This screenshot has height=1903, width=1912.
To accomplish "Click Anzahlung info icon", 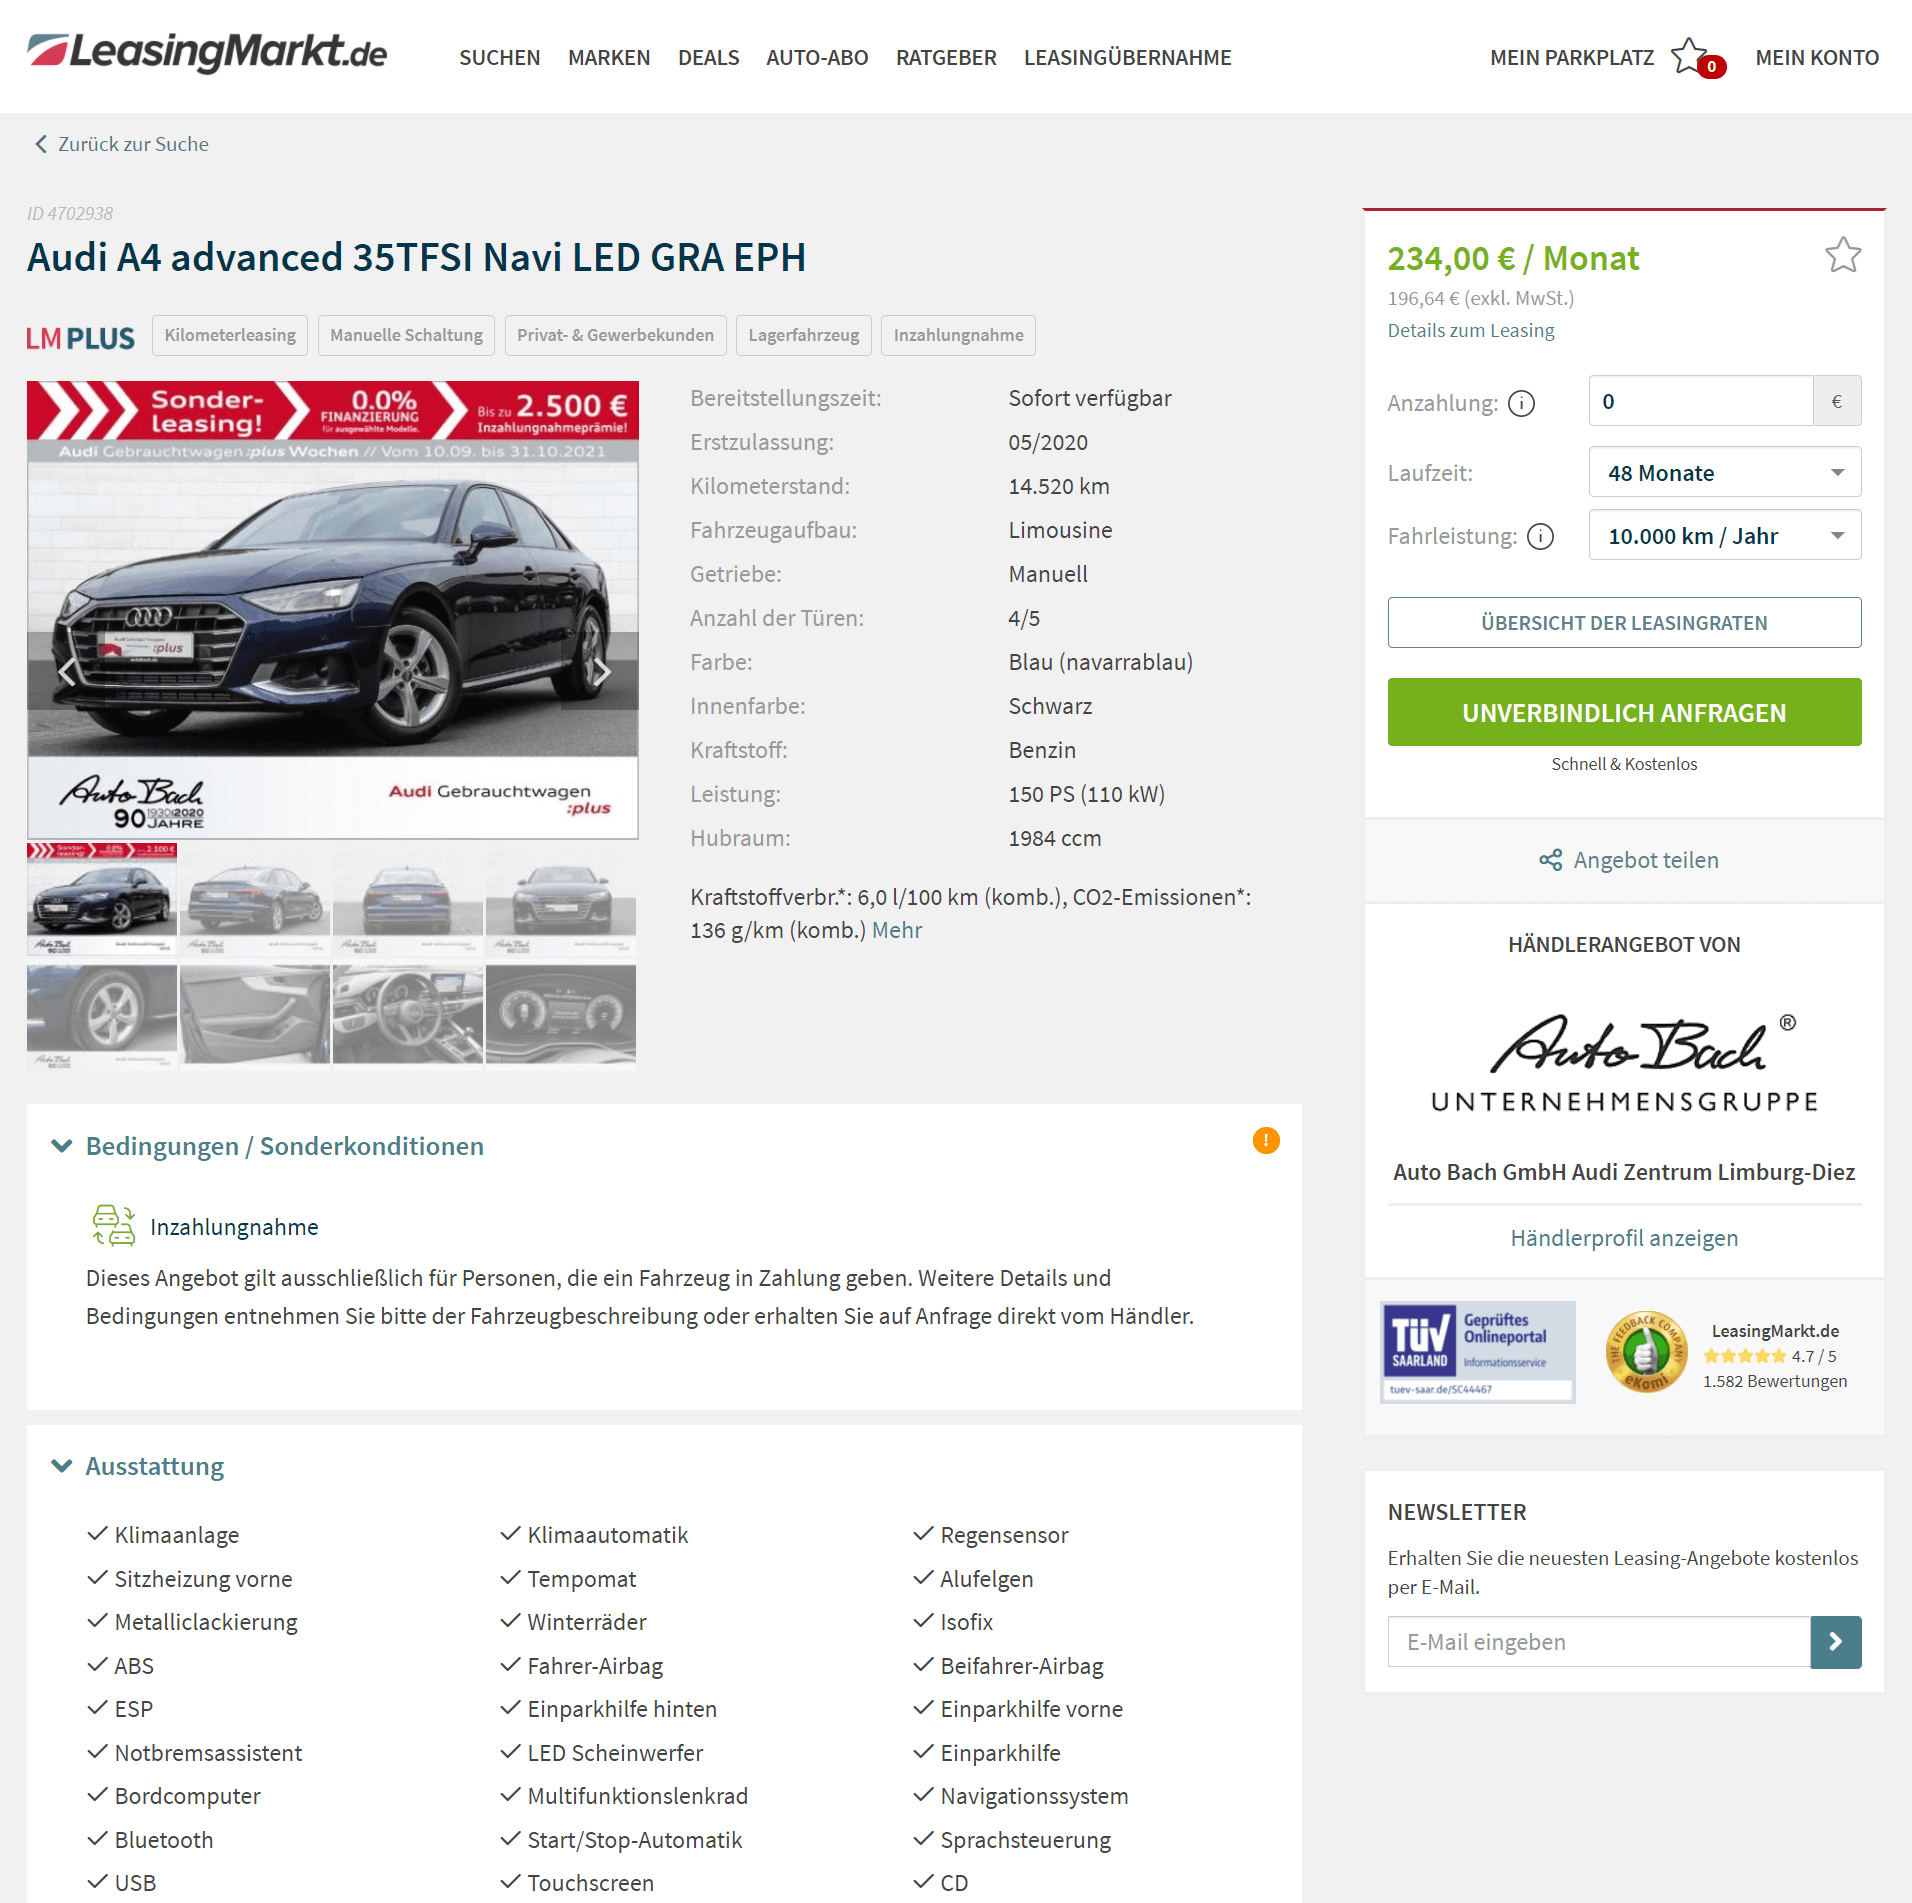I will [x=1521, y=403].
